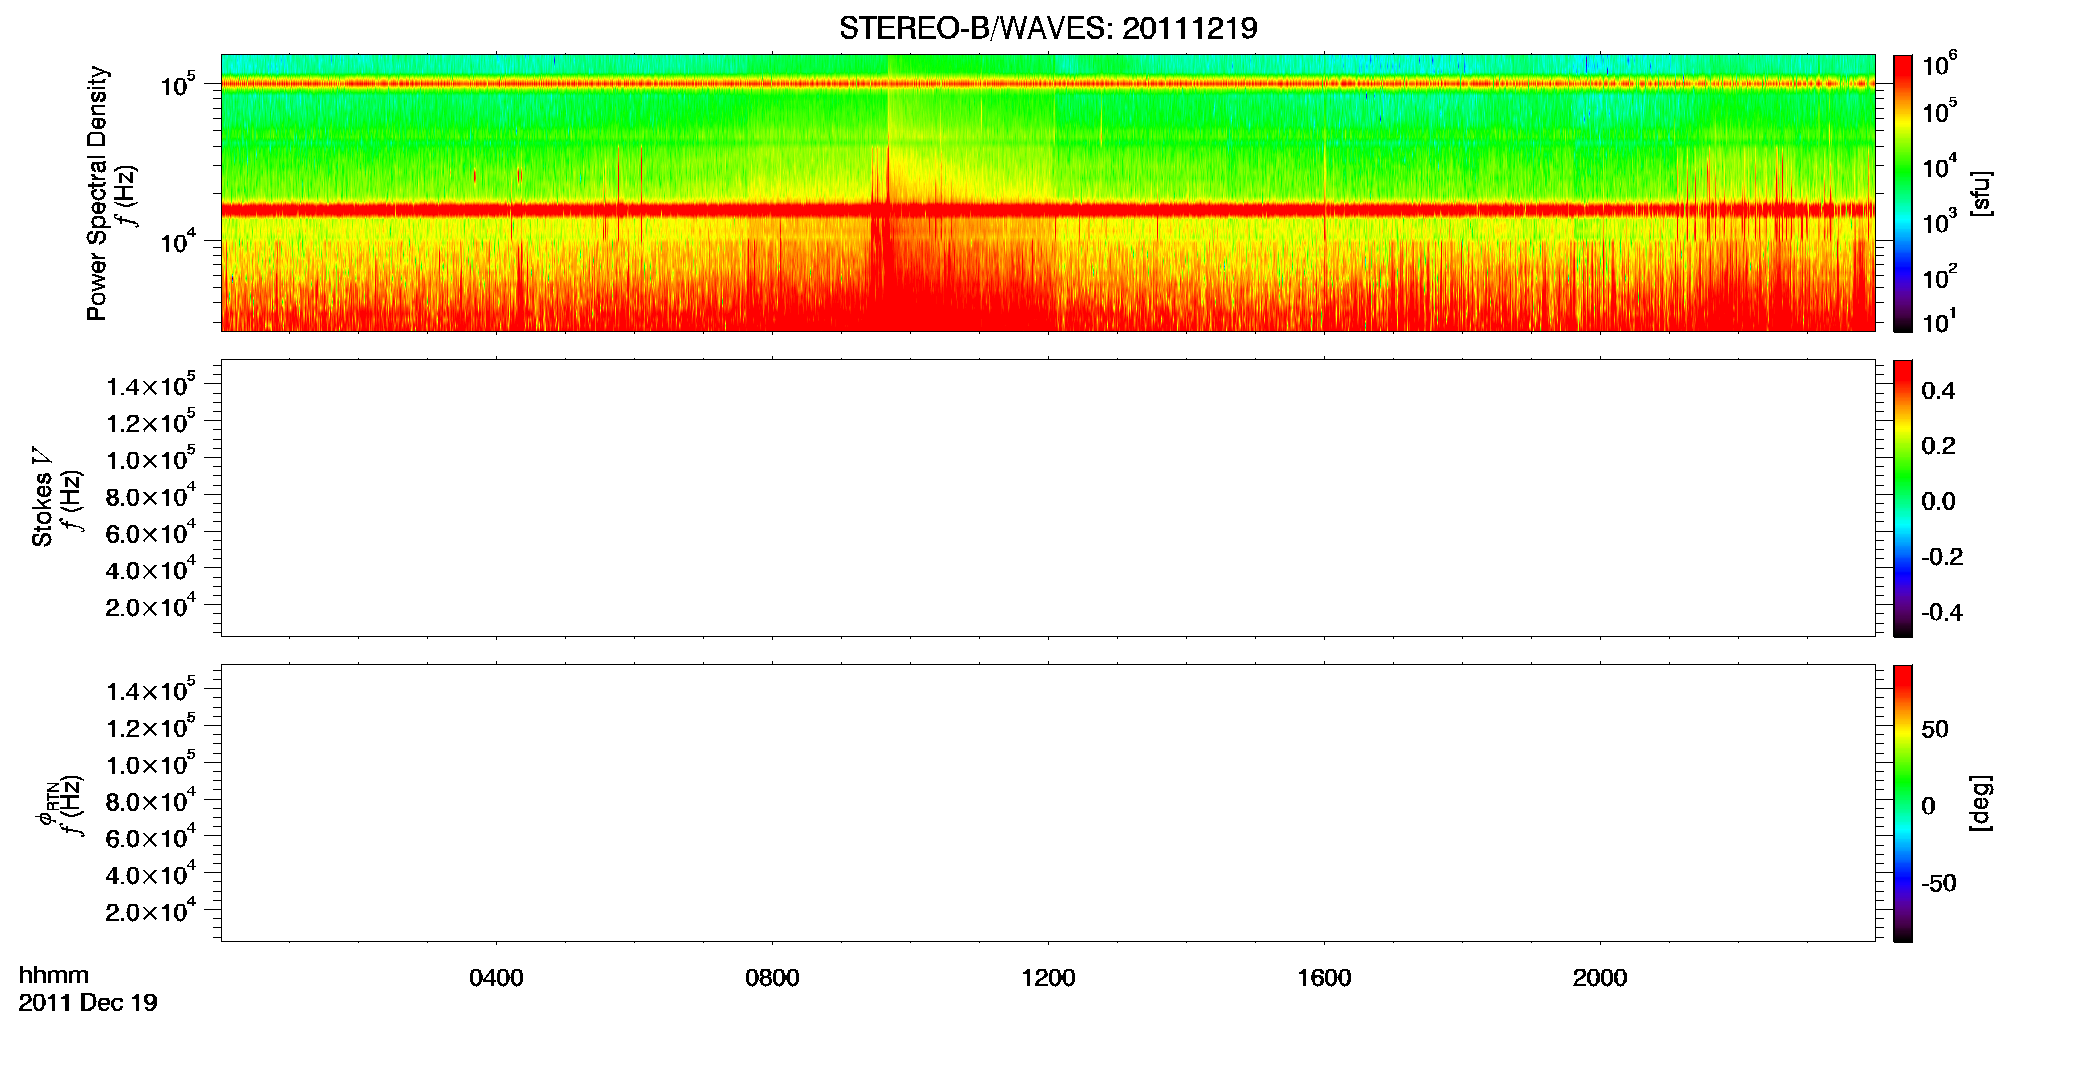
Task: Click the empty Stokes V panel
Action: (1048, 498)
